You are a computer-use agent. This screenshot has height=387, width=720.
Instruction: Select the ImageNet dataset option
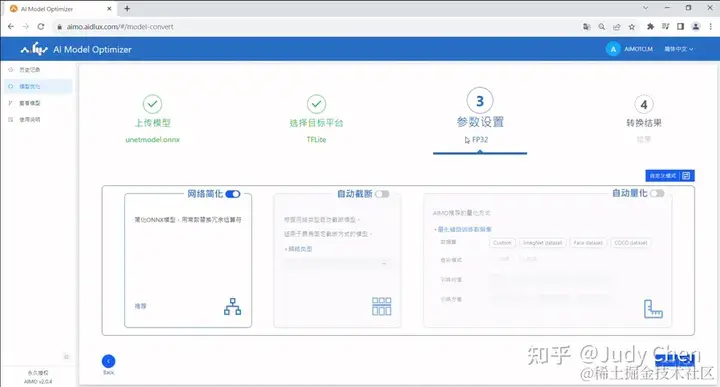[x=542, y=243]
